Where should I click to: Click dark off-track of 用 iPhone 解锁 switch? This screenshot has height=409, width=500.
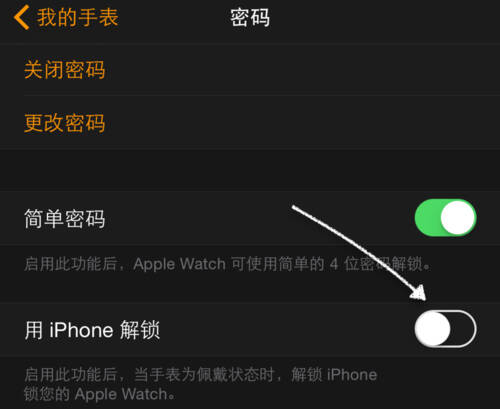pos(463,329)
